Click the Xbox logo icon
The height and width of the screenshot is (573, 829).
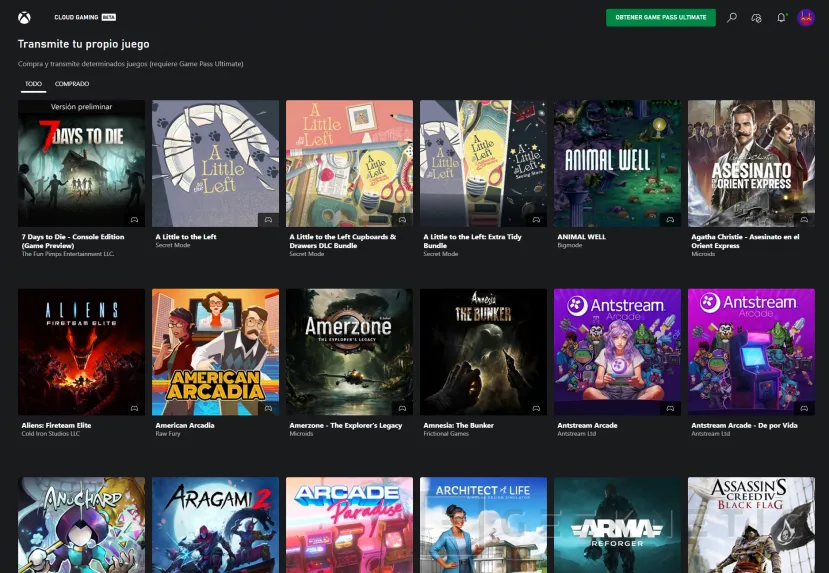[x=24, y=17]
